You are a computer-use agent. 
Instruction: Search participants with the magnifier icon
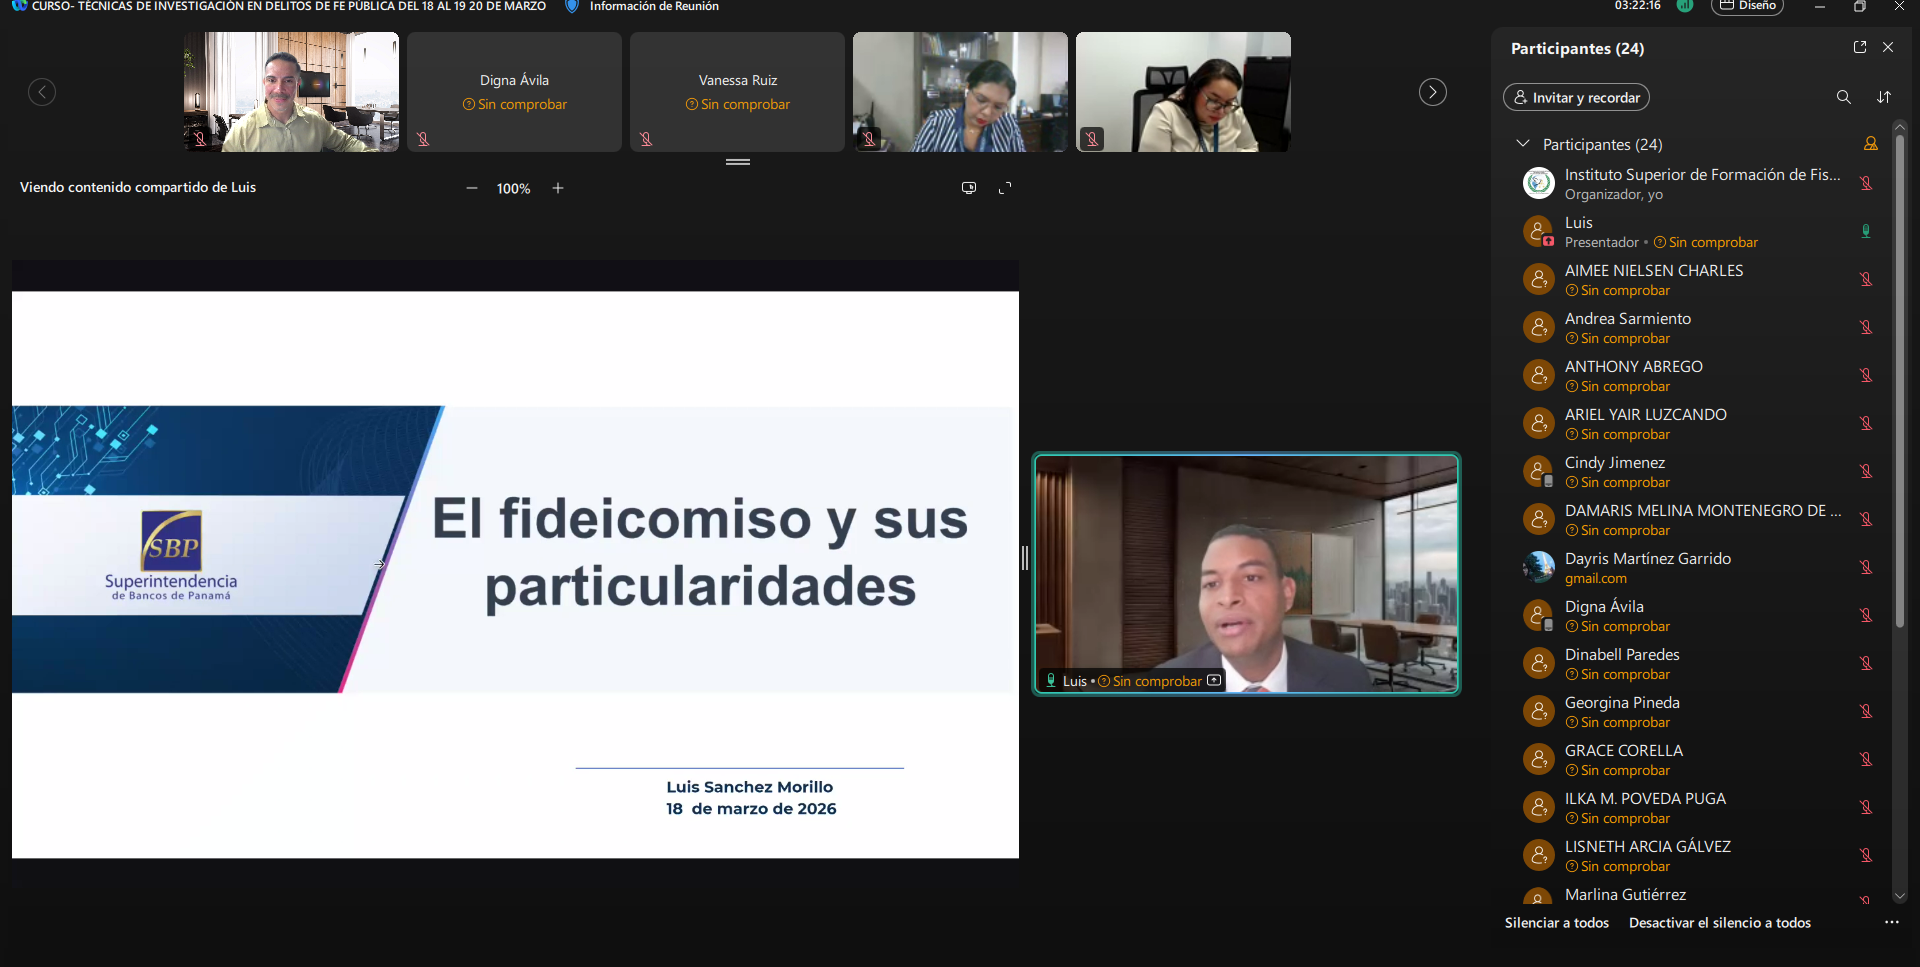pos(1843,97)
